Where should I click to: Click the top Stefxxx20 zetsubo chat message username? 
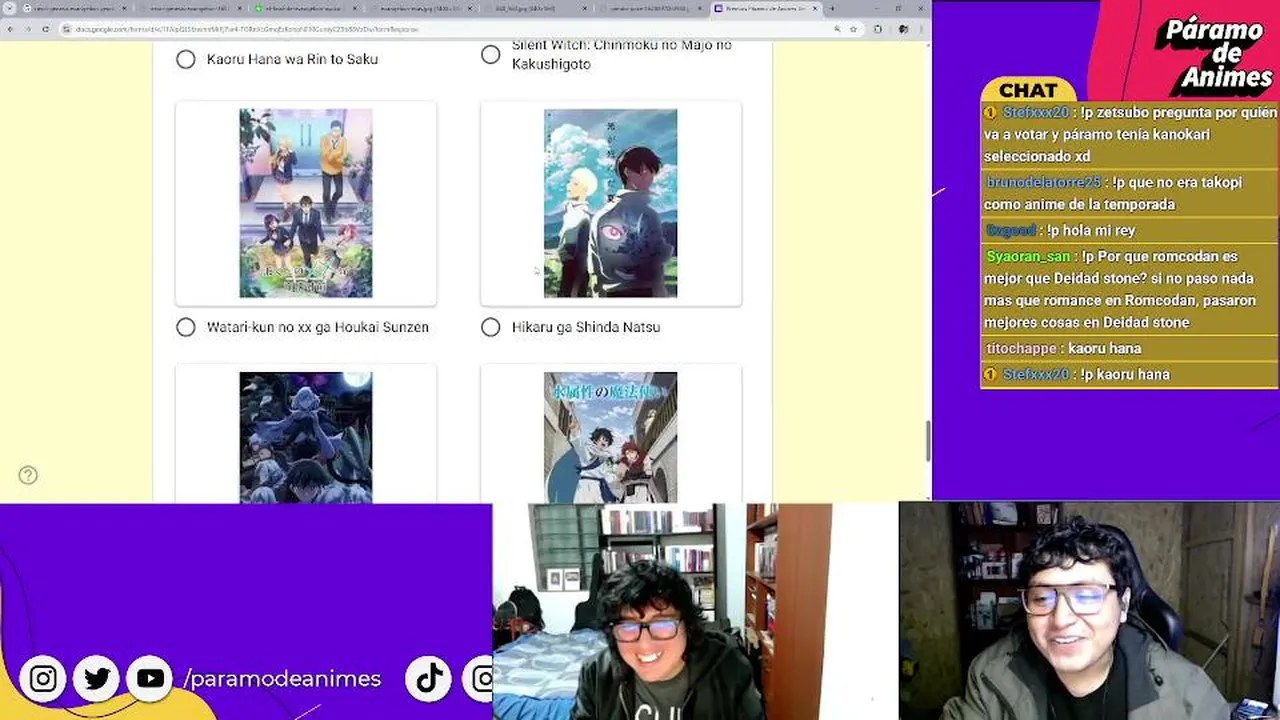pos(1036,113)
